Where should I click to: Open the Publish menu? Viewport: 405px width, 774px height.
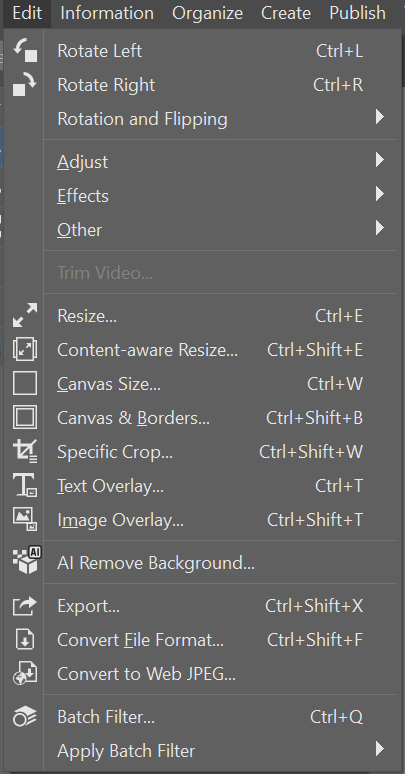point(358,13)
